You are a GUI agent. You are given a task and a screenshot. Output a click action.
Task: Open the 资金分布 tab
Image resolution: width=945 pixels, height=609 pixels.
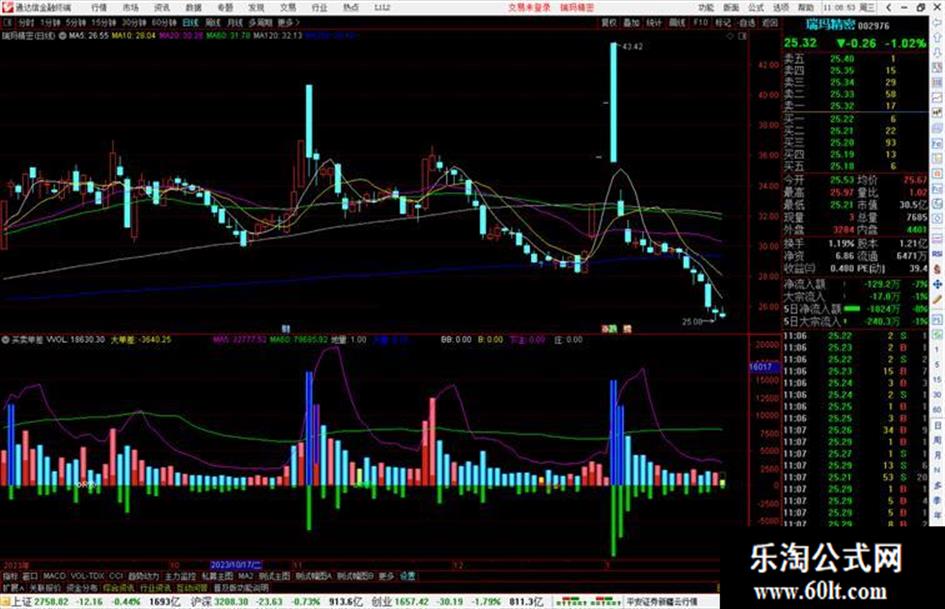[82, 587]
